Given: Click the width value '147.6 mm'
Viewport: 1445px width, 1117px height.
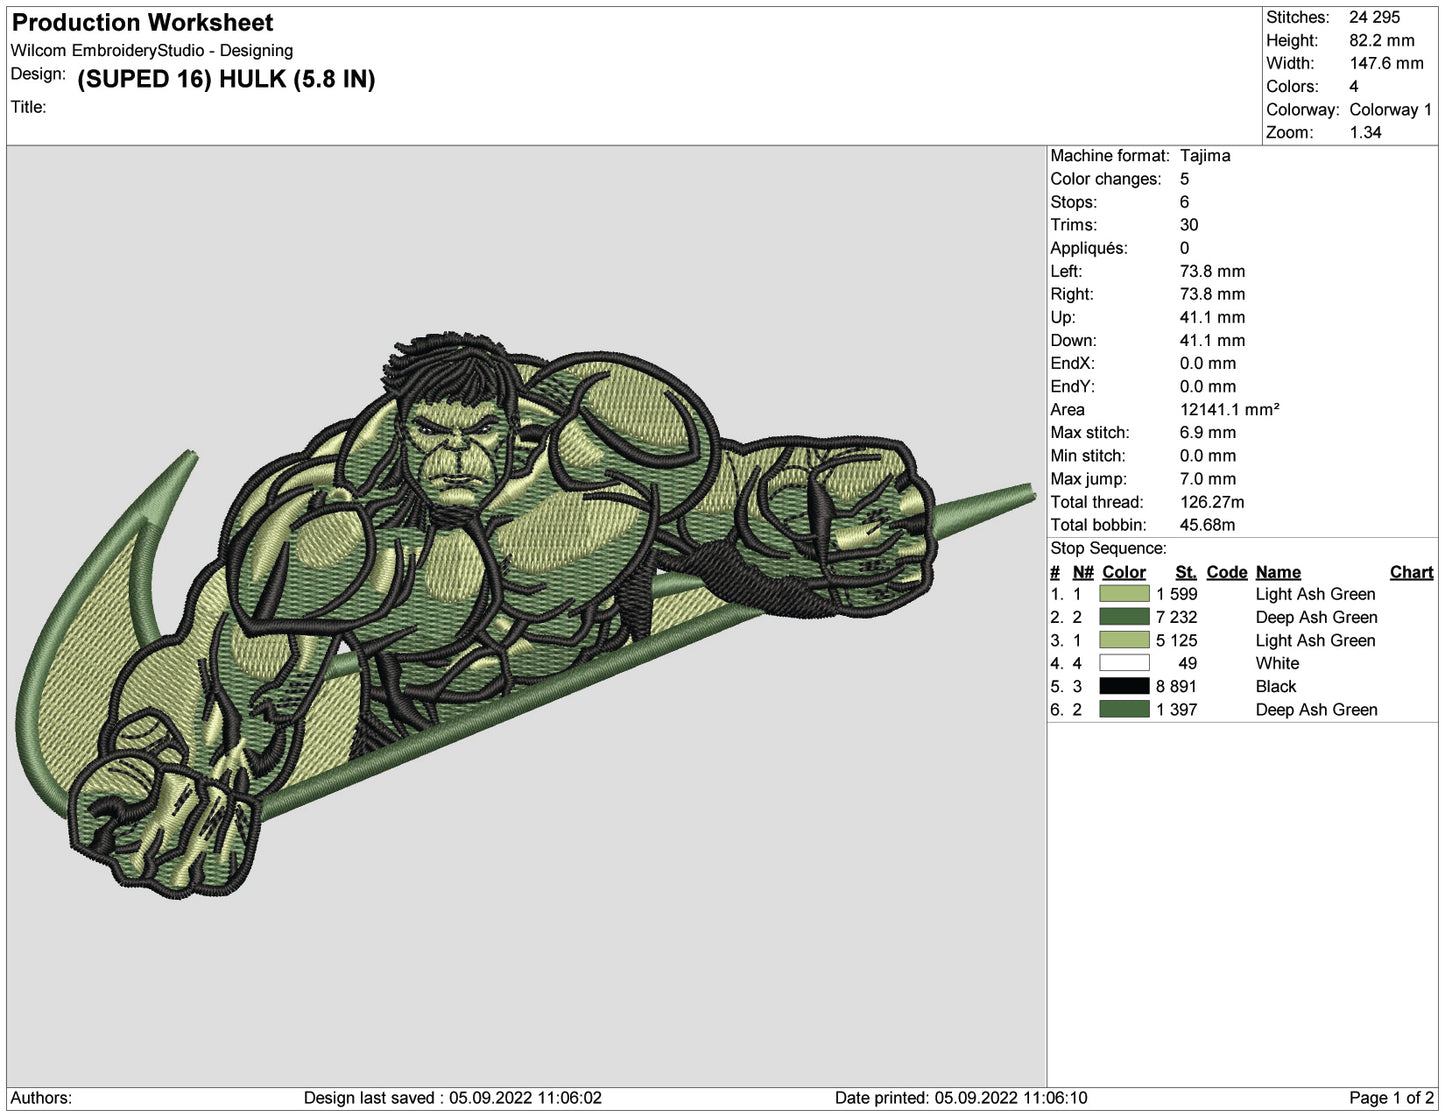Looking at the screenshot, I should pyautogui.click(x=1386, y=63).
